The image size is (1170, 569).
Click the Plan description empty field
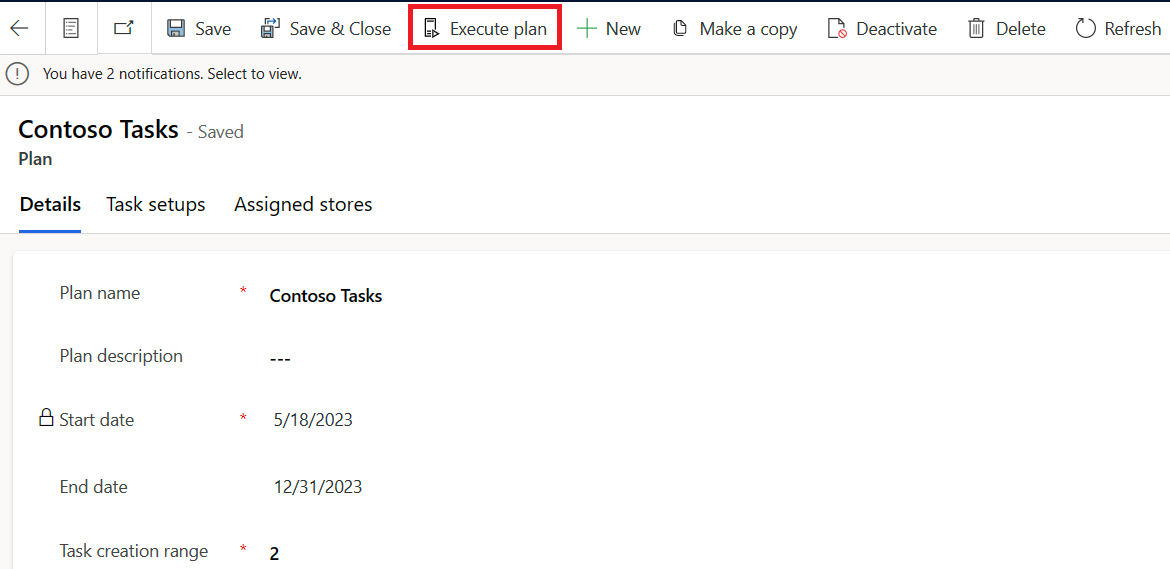[280, 359]
